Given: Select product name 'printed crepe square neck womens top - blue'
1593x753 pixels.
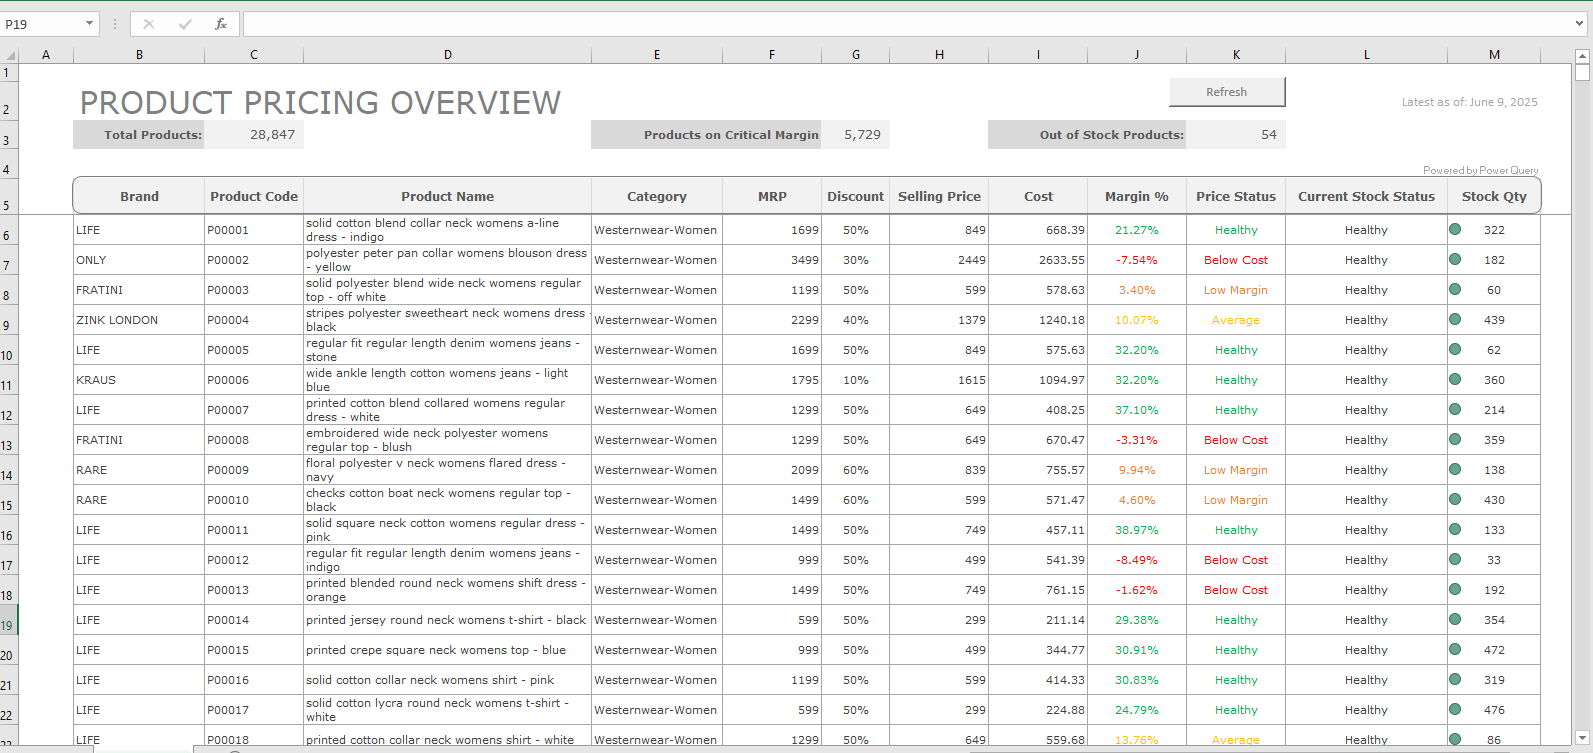Looking at the screenshot, I should click(447, 650).
